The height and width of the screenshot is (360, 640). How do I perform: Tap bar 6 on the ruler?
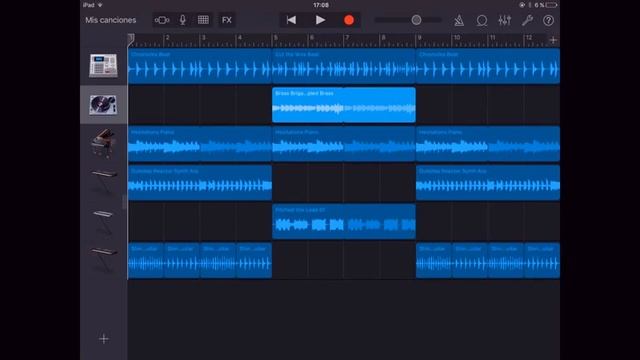pos(311,38)
